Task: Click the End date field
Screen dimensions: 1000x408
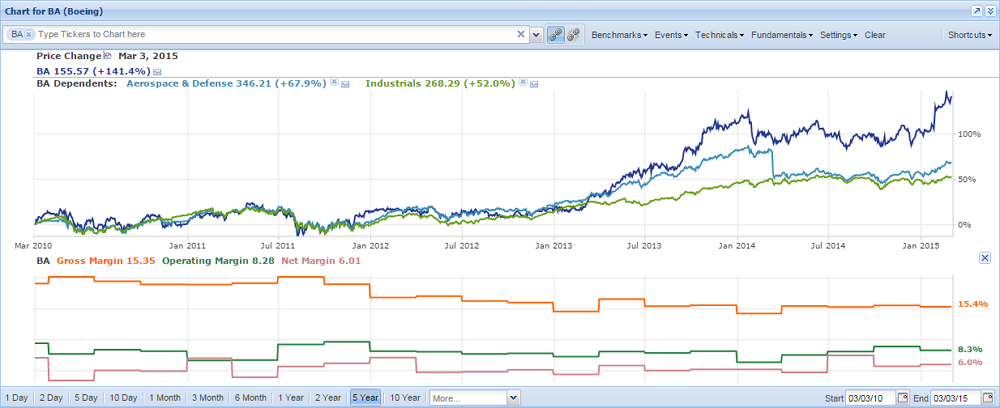Action: click(956, 398)
